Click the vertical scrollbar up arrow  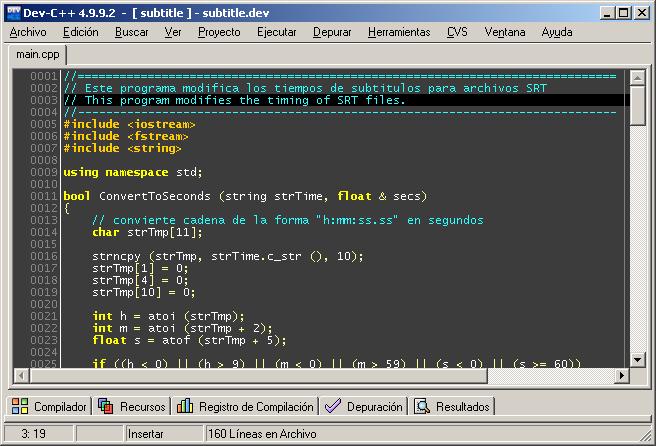click(x=638, y=77)
